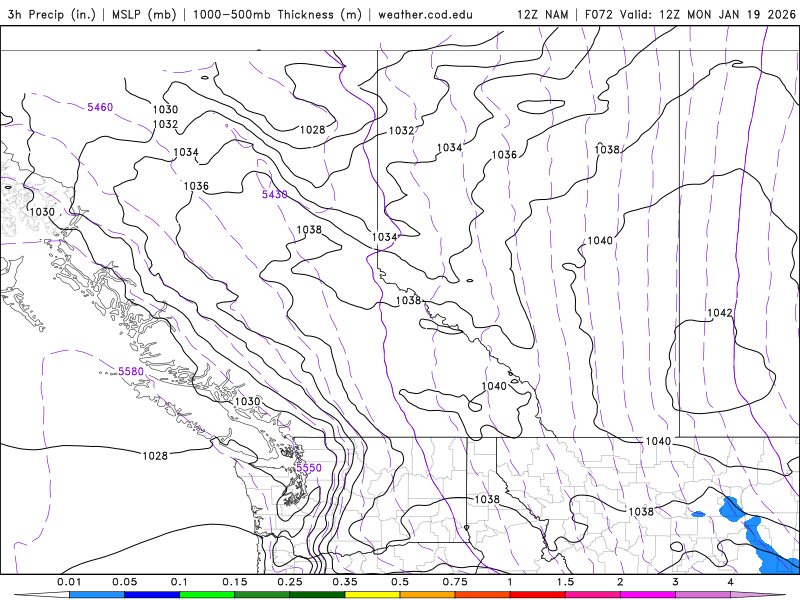The width and height of the screenshot is (800, 600).
Task: Pick the yellow 0.35–0.5 legend swatch
Action: 372,595
